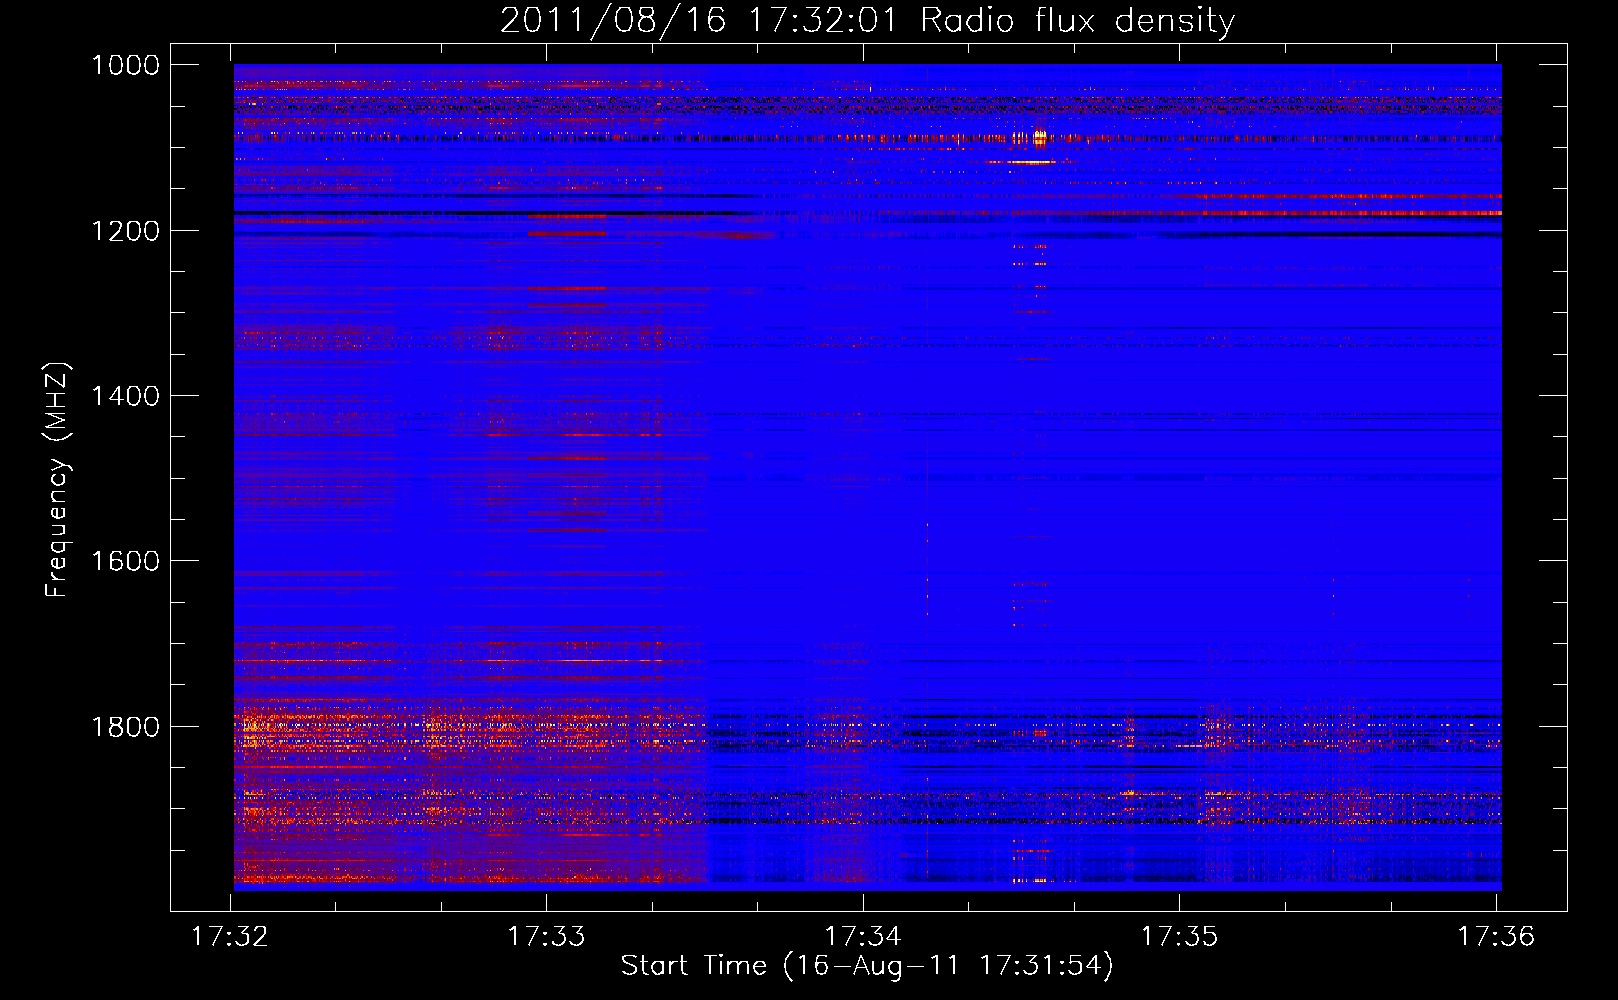Click the 'Start Time (16-Aug-11 17:31:54)' label
Image resolution: width=1618 pixels, height=1000 pixels.
tap(867, 966)
